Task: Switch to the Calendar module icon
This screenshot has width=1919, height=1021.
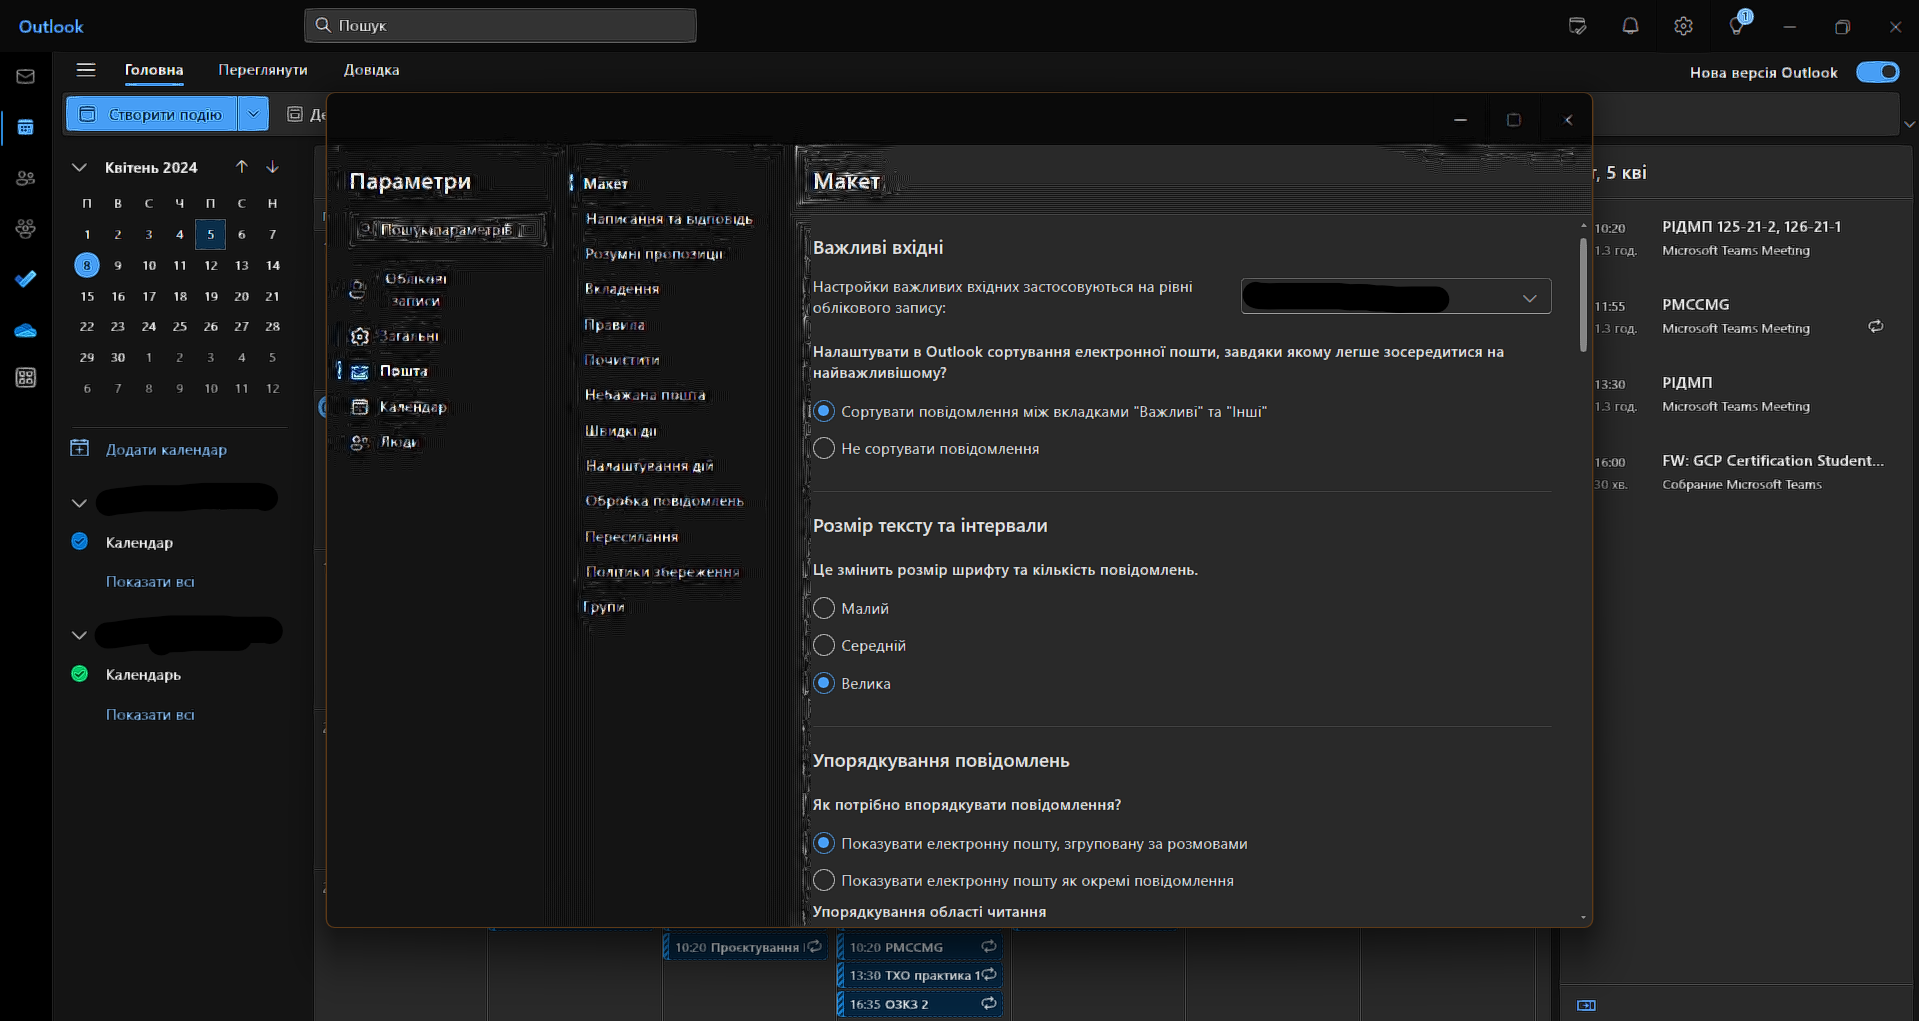Action: coord(26,127)
